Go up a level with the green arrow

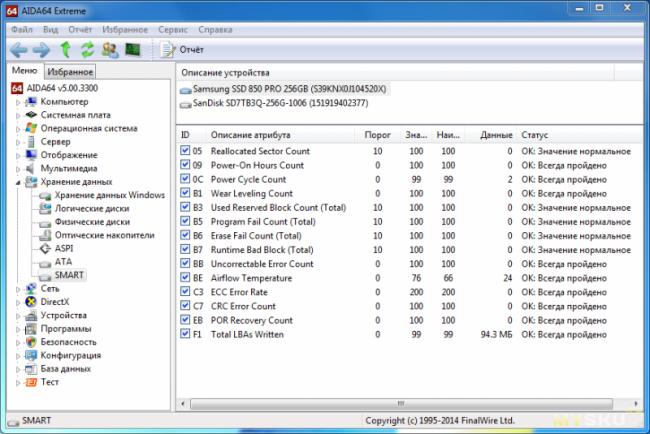[x=65, y=50]
